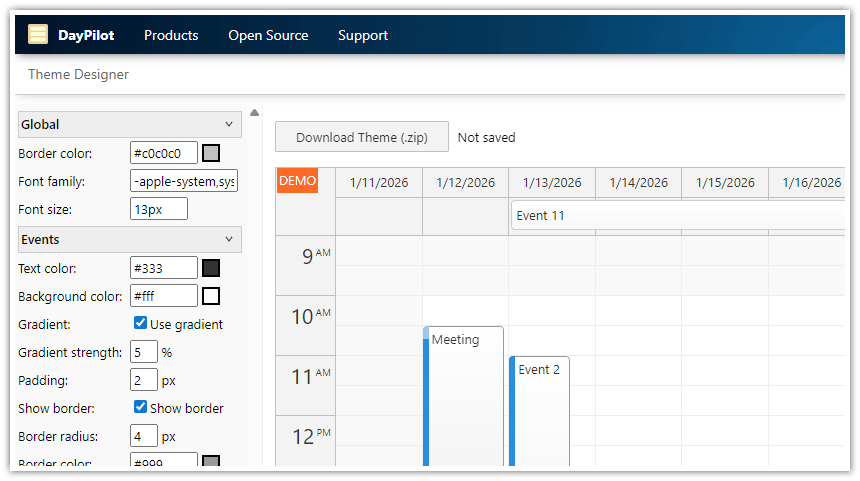Click the DEMO badge in calendar corner
Screen dimensions: 860x481
(x=297, y=181)
